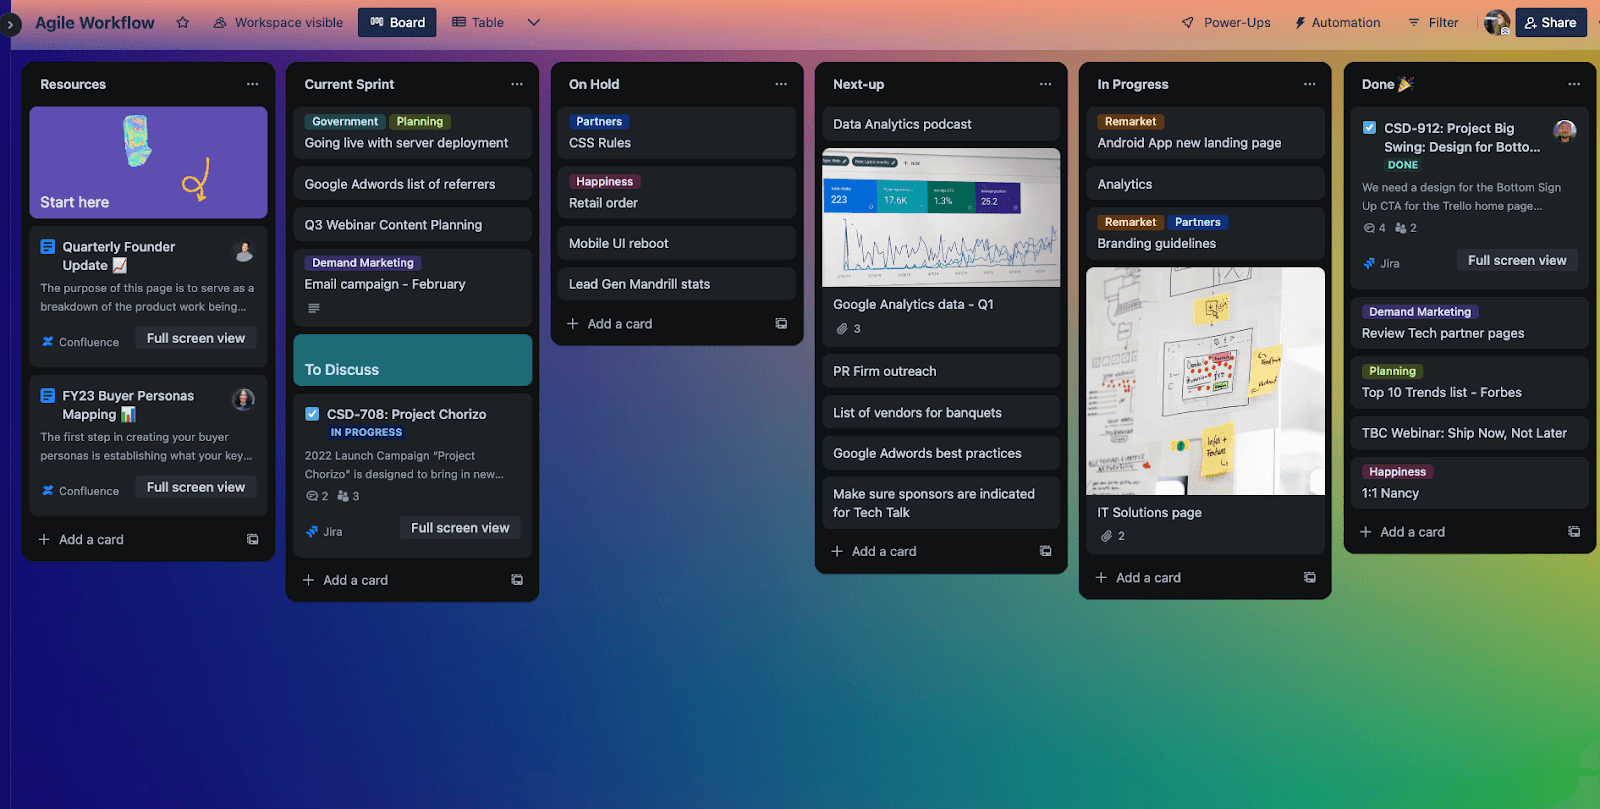Click document icon on Quarterly Founder Update
Screen dimensions: 1600x809
point(48,246)
